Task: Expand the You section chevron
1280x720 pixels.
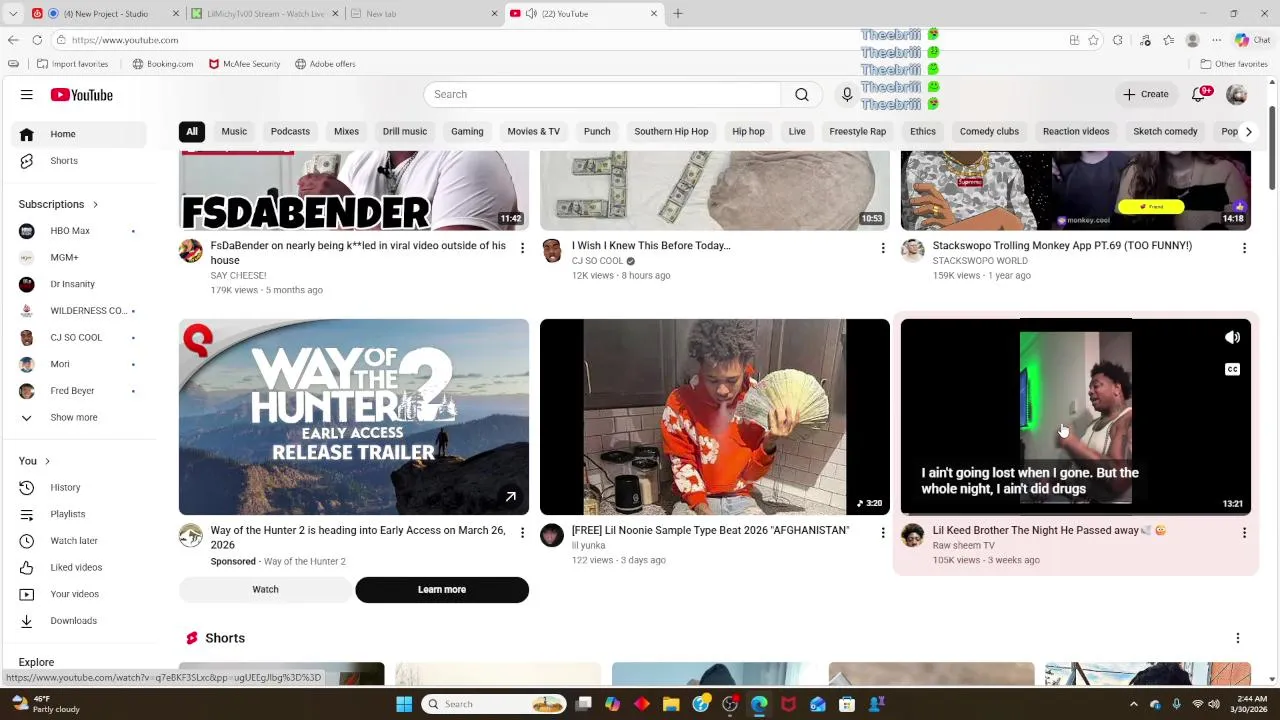Action: point(47,461)
